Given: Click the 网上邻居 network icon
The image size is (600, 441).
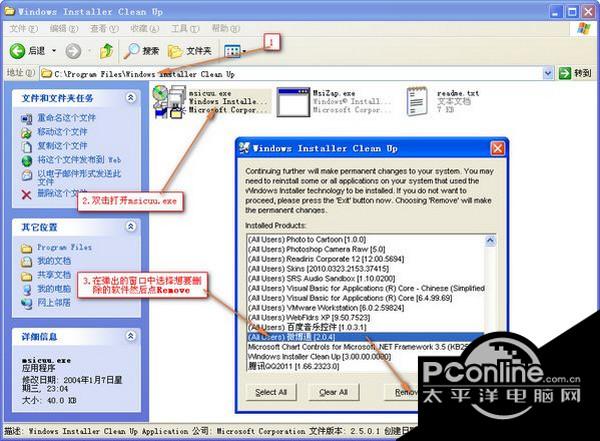Looking at the screenshot, I should (x=27, y=303).
